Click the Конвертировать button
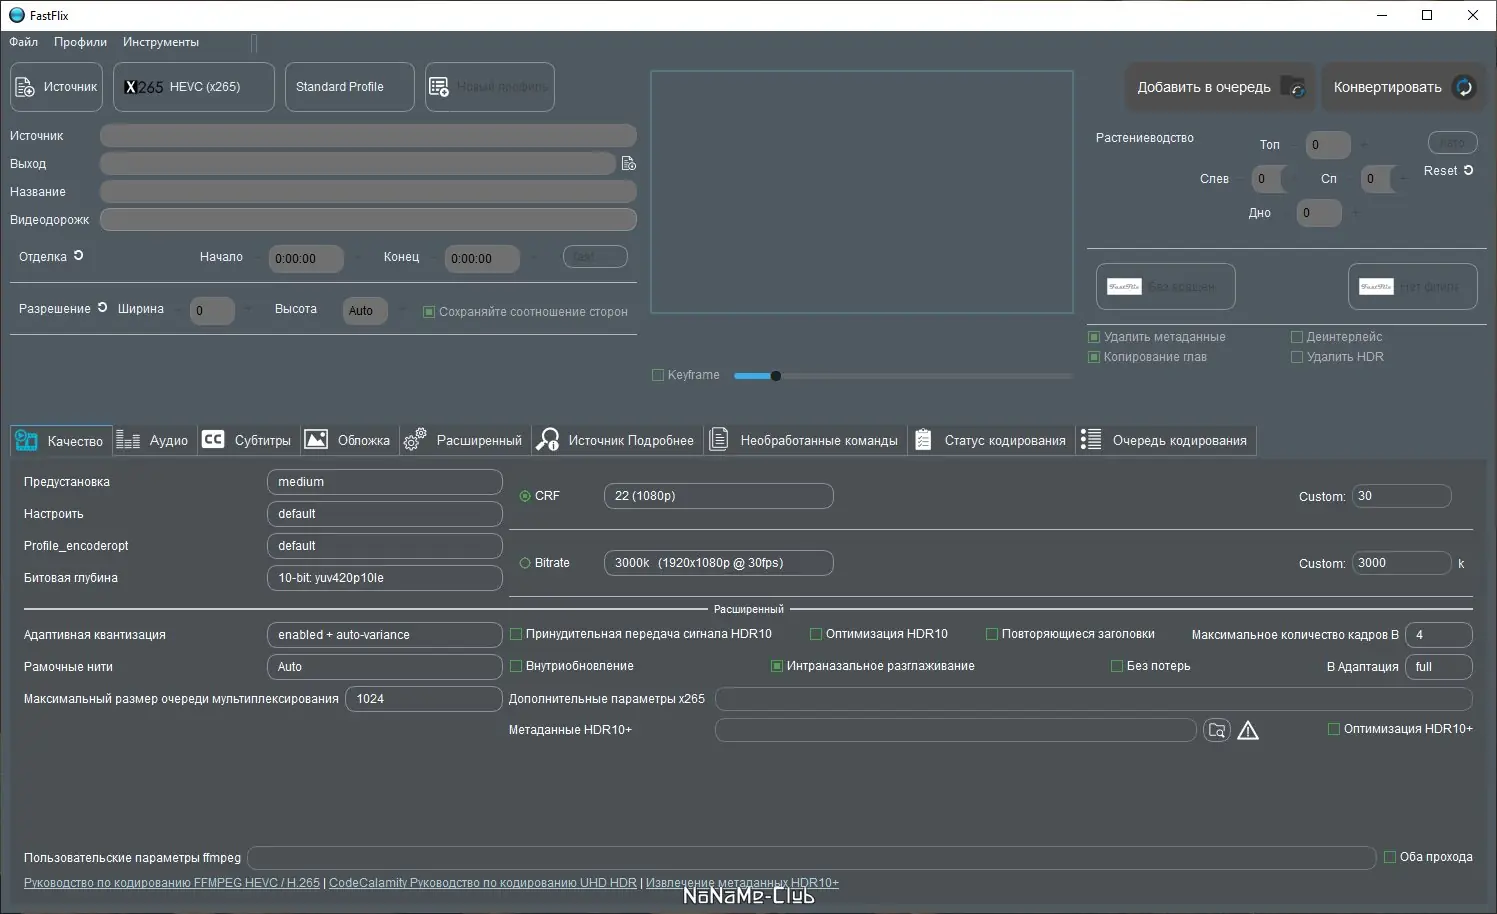The width and height of the screenshot is (1497, 914). pyautogui.click(x=1404, y=87)
